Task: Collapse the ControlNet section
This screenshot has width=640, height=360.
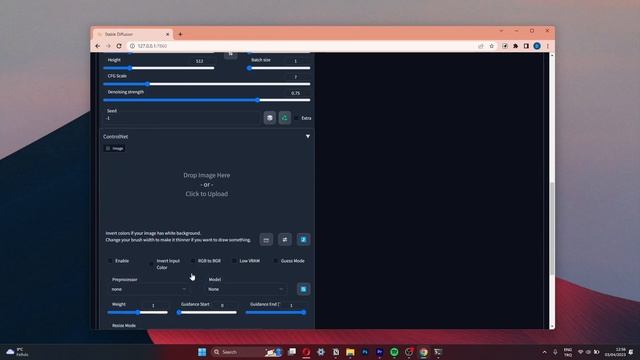Action: (308, 136)
